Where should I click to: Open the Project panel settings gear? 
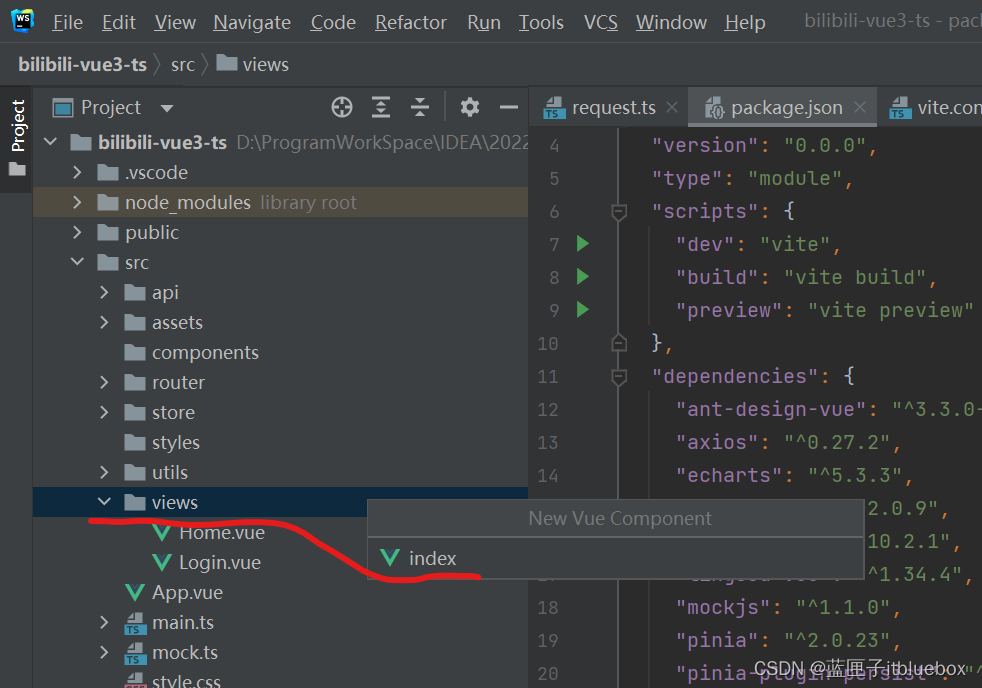coord(470,107)
